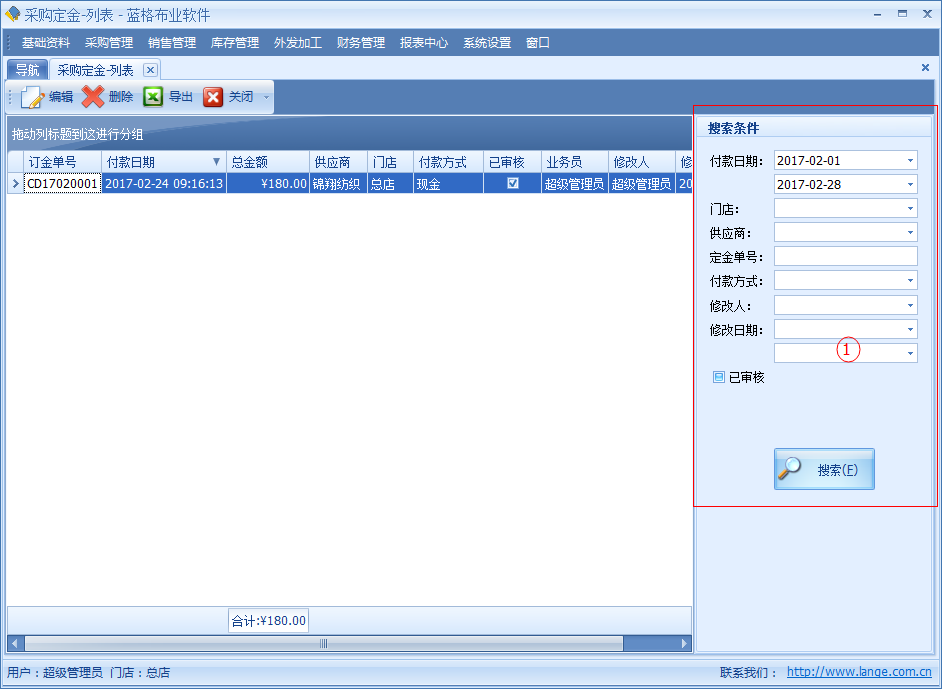This screenshot has width=942, height=689.
Task: Close the document panel with right-side X
Action: 925,68
